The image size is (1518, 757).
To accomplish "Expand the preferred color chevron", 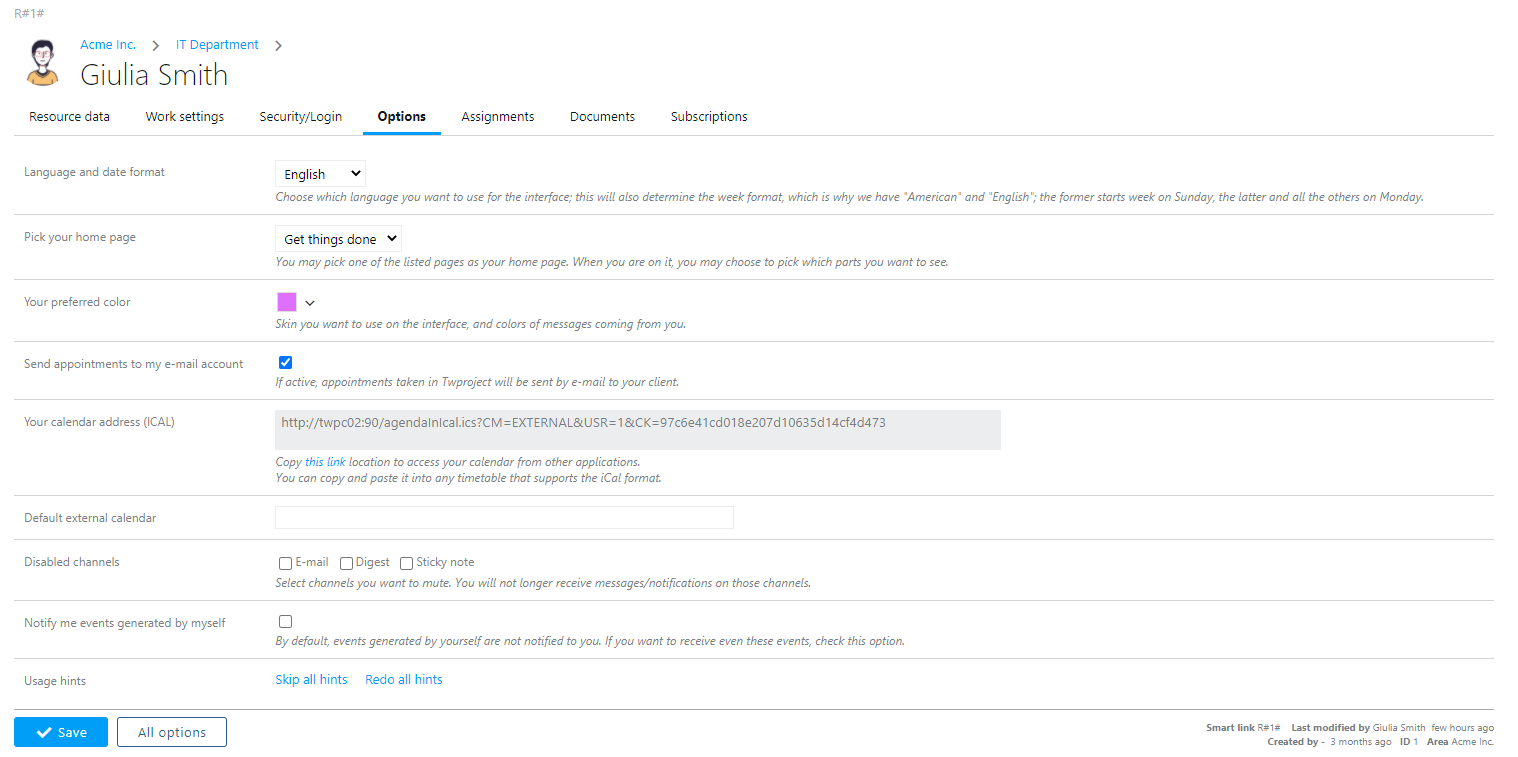I will (x=310, y=303).
